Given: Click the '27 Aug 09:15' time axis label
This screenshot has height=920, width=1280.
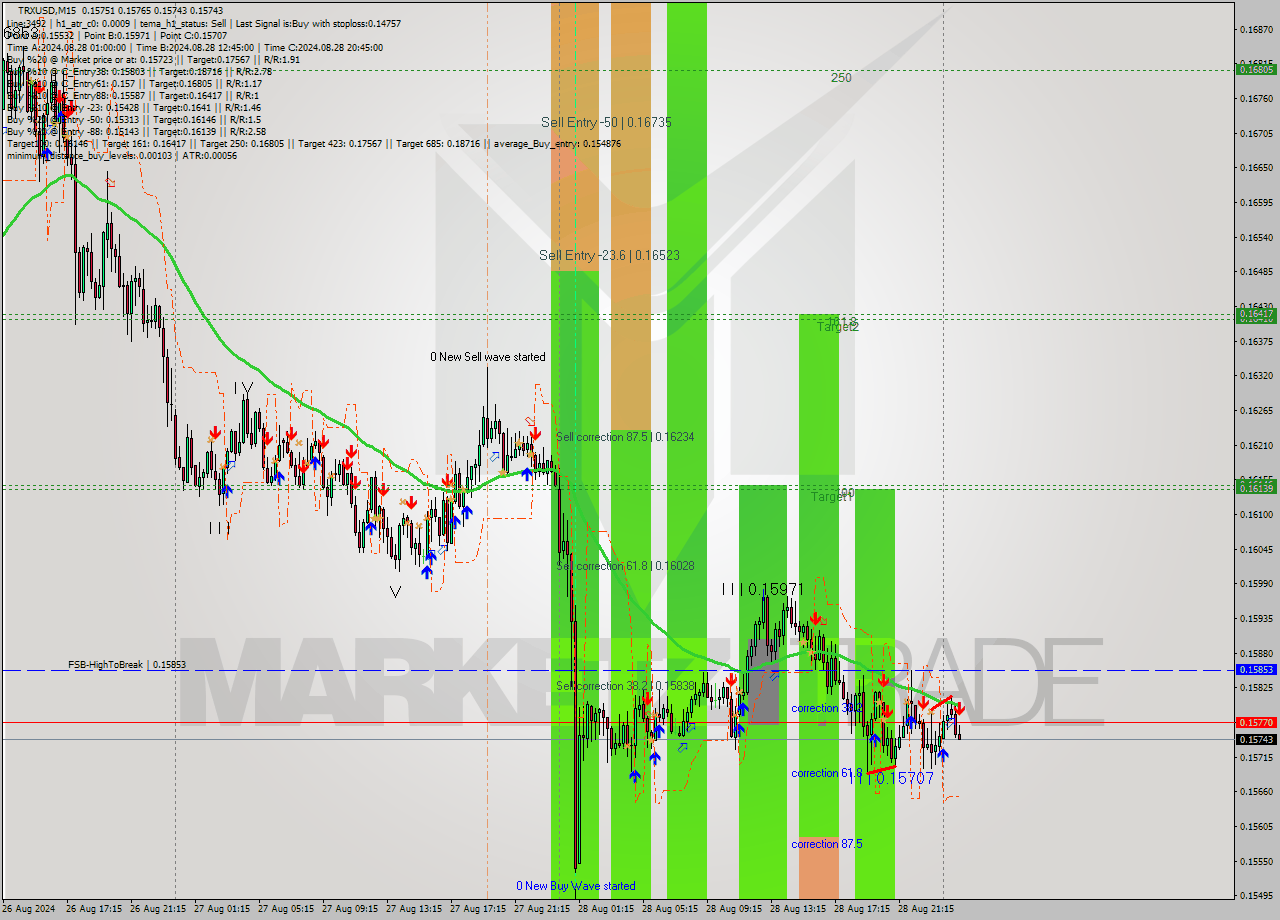Looking at the screenshot, I should pyautogui.click(x=350, y=909).
